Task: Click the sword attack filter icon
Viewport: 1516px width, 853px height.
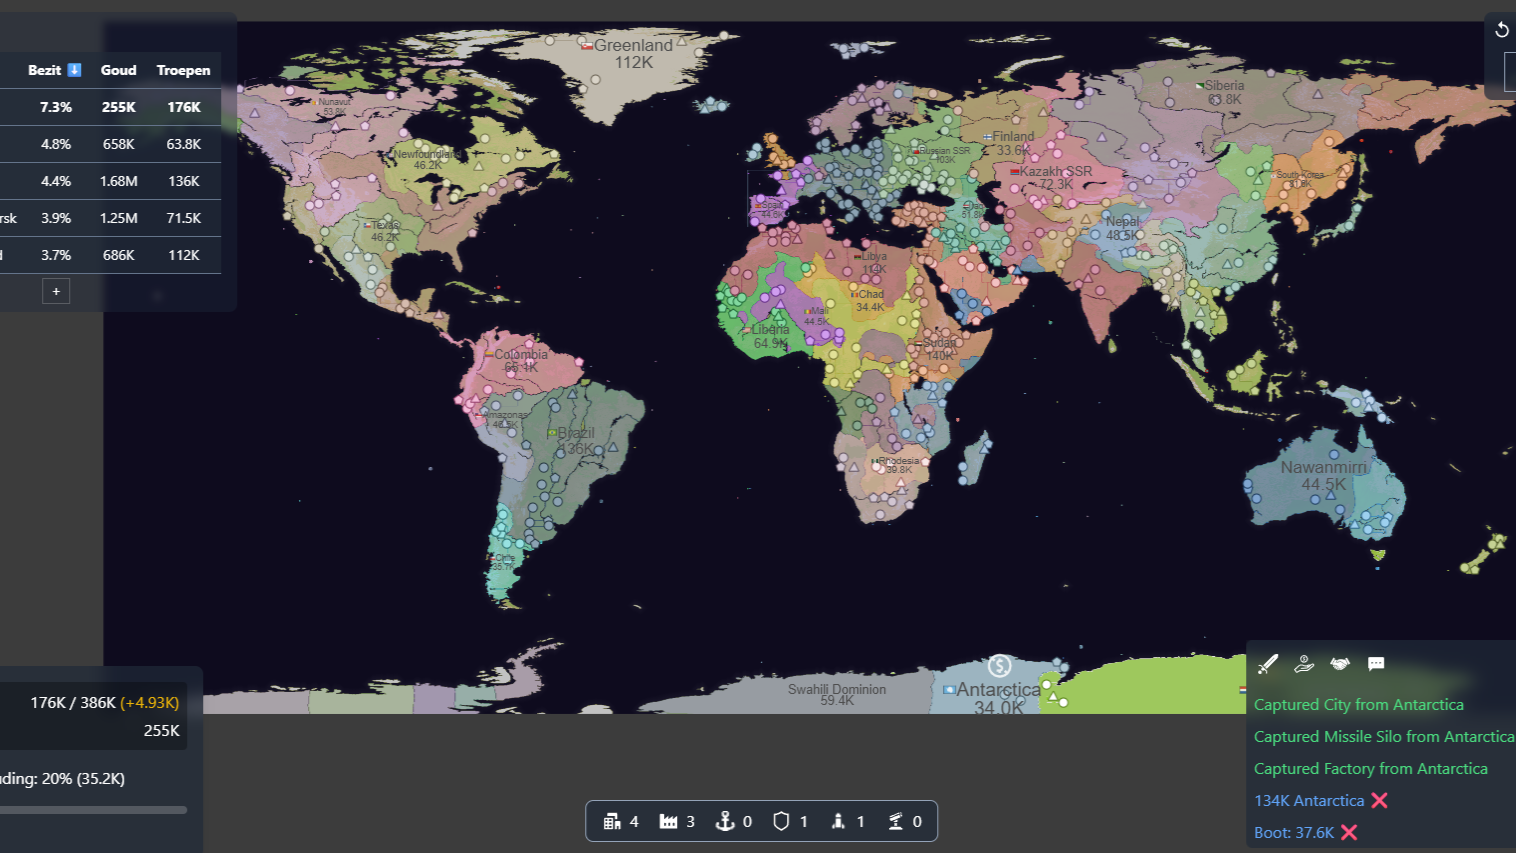Action: (1268, 664)
